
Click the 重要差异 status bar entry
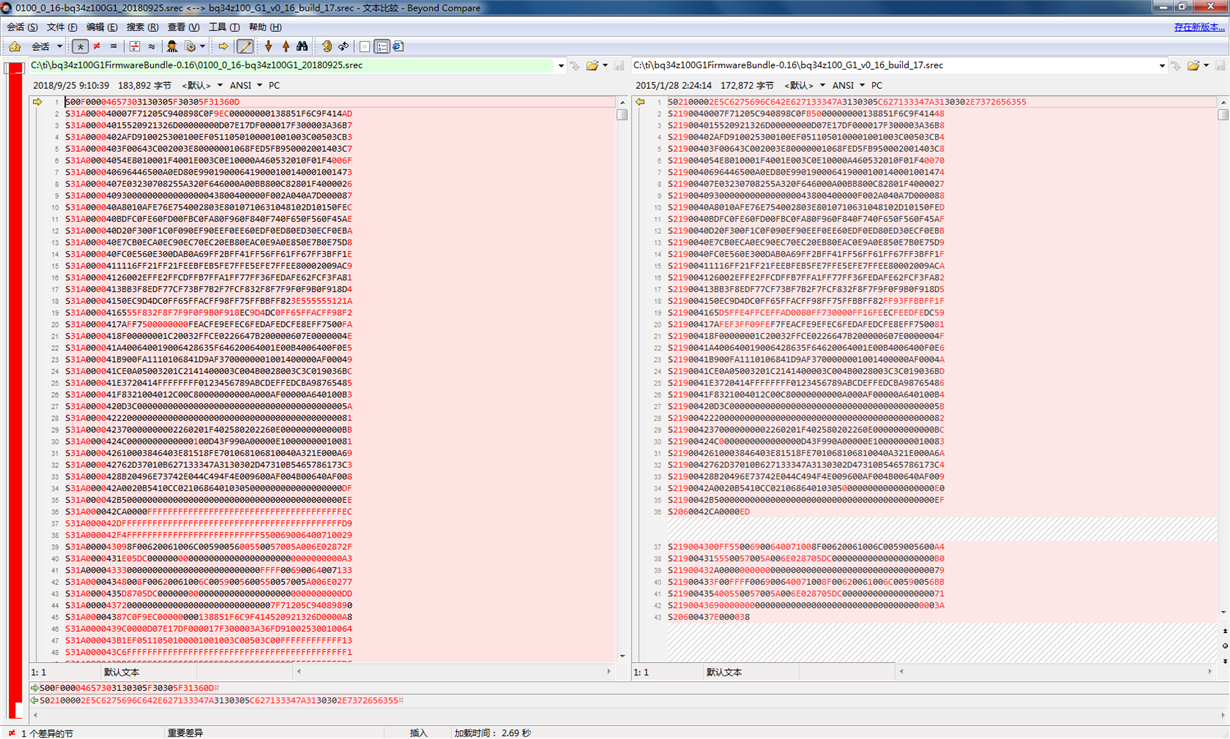point(186,733)
